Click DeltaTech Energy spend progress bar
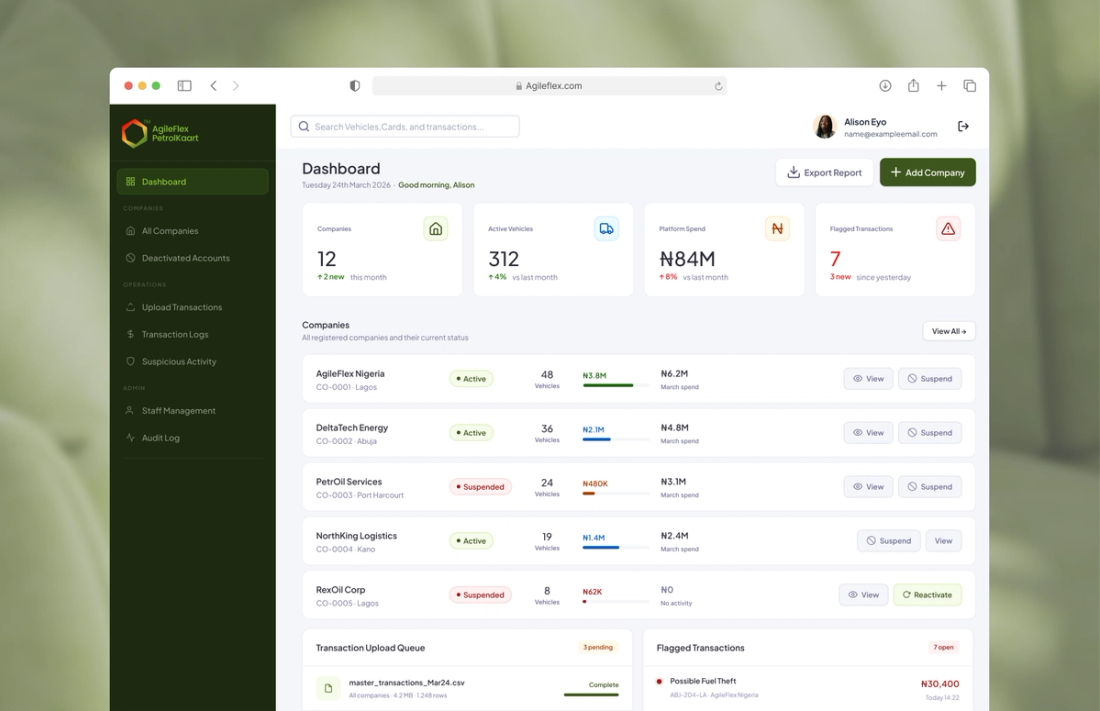The image size is (1100, 711). click(615, 439)
